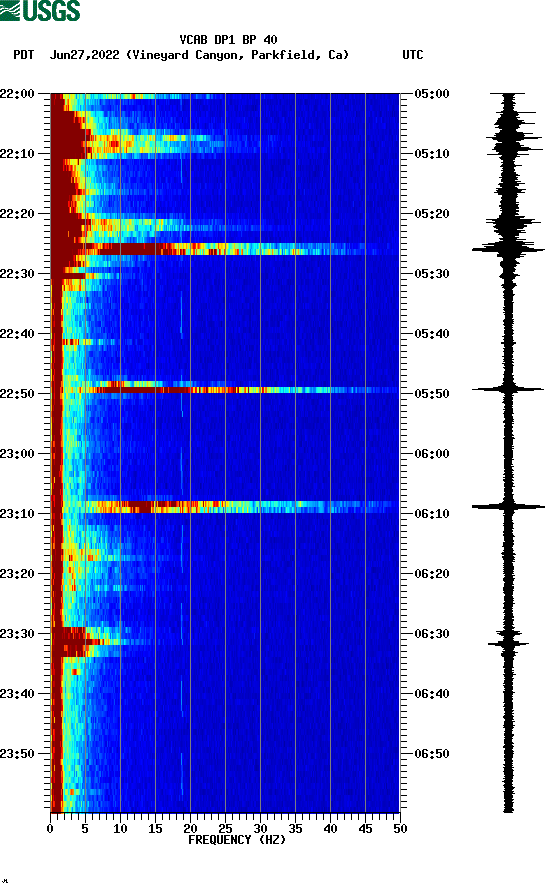This screenshot has height=892, width=552.
Task: Click the 05:00 UTC time label
Action: point(432,94)
